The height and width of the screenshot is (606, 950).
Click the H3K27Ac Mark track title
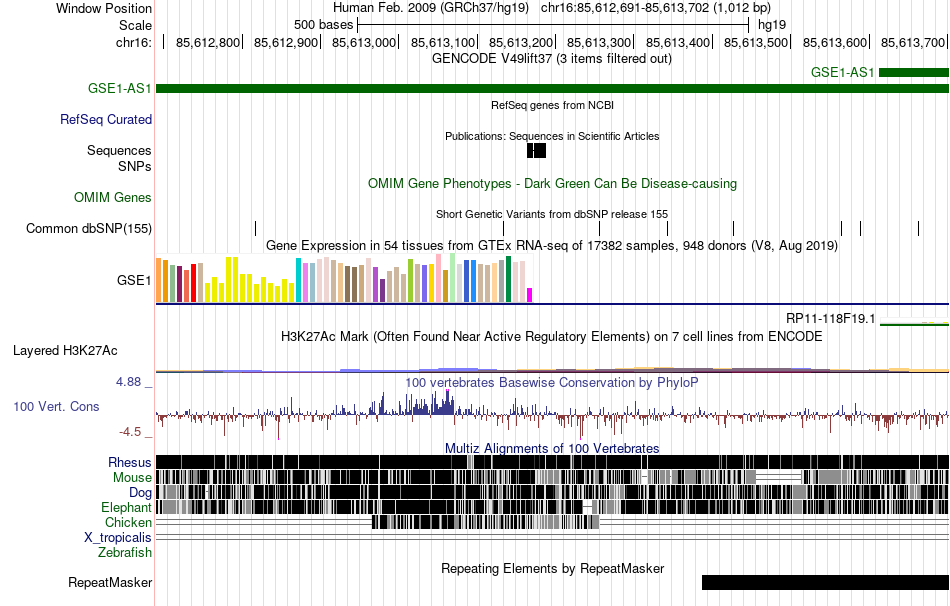(552, 336)
